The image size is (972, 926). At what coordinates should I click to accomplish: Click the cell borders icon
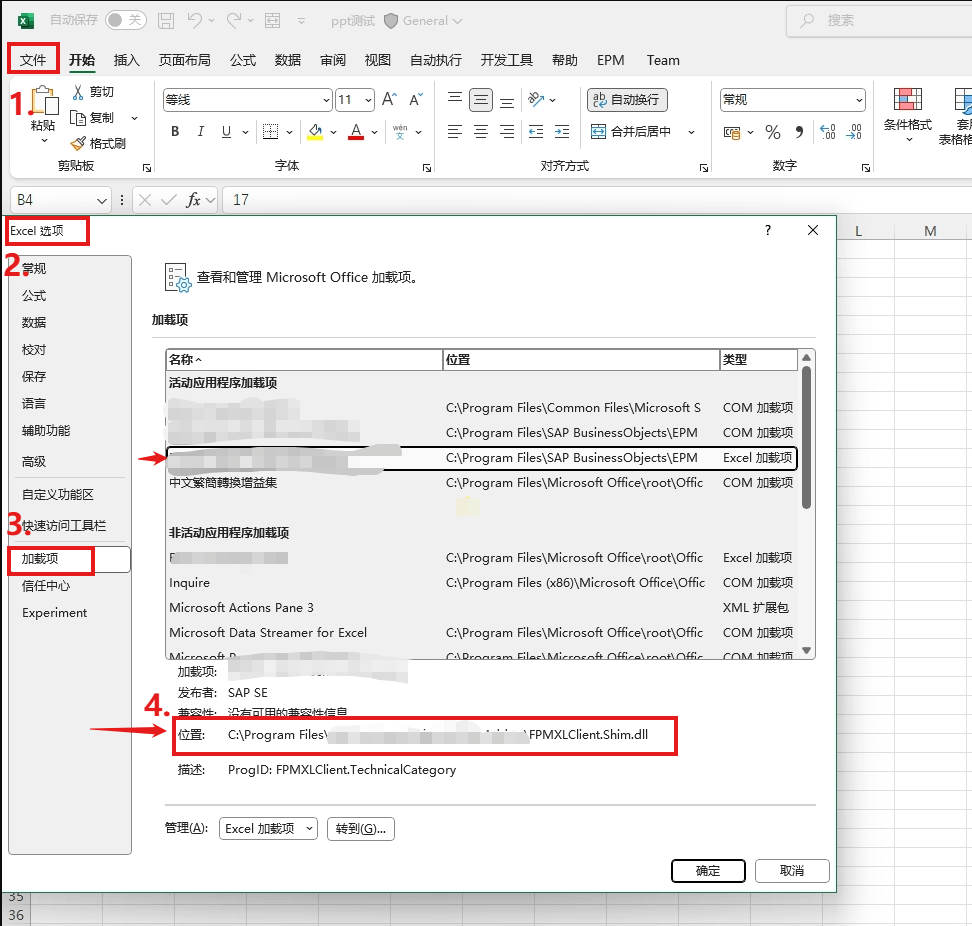(270, 131)
